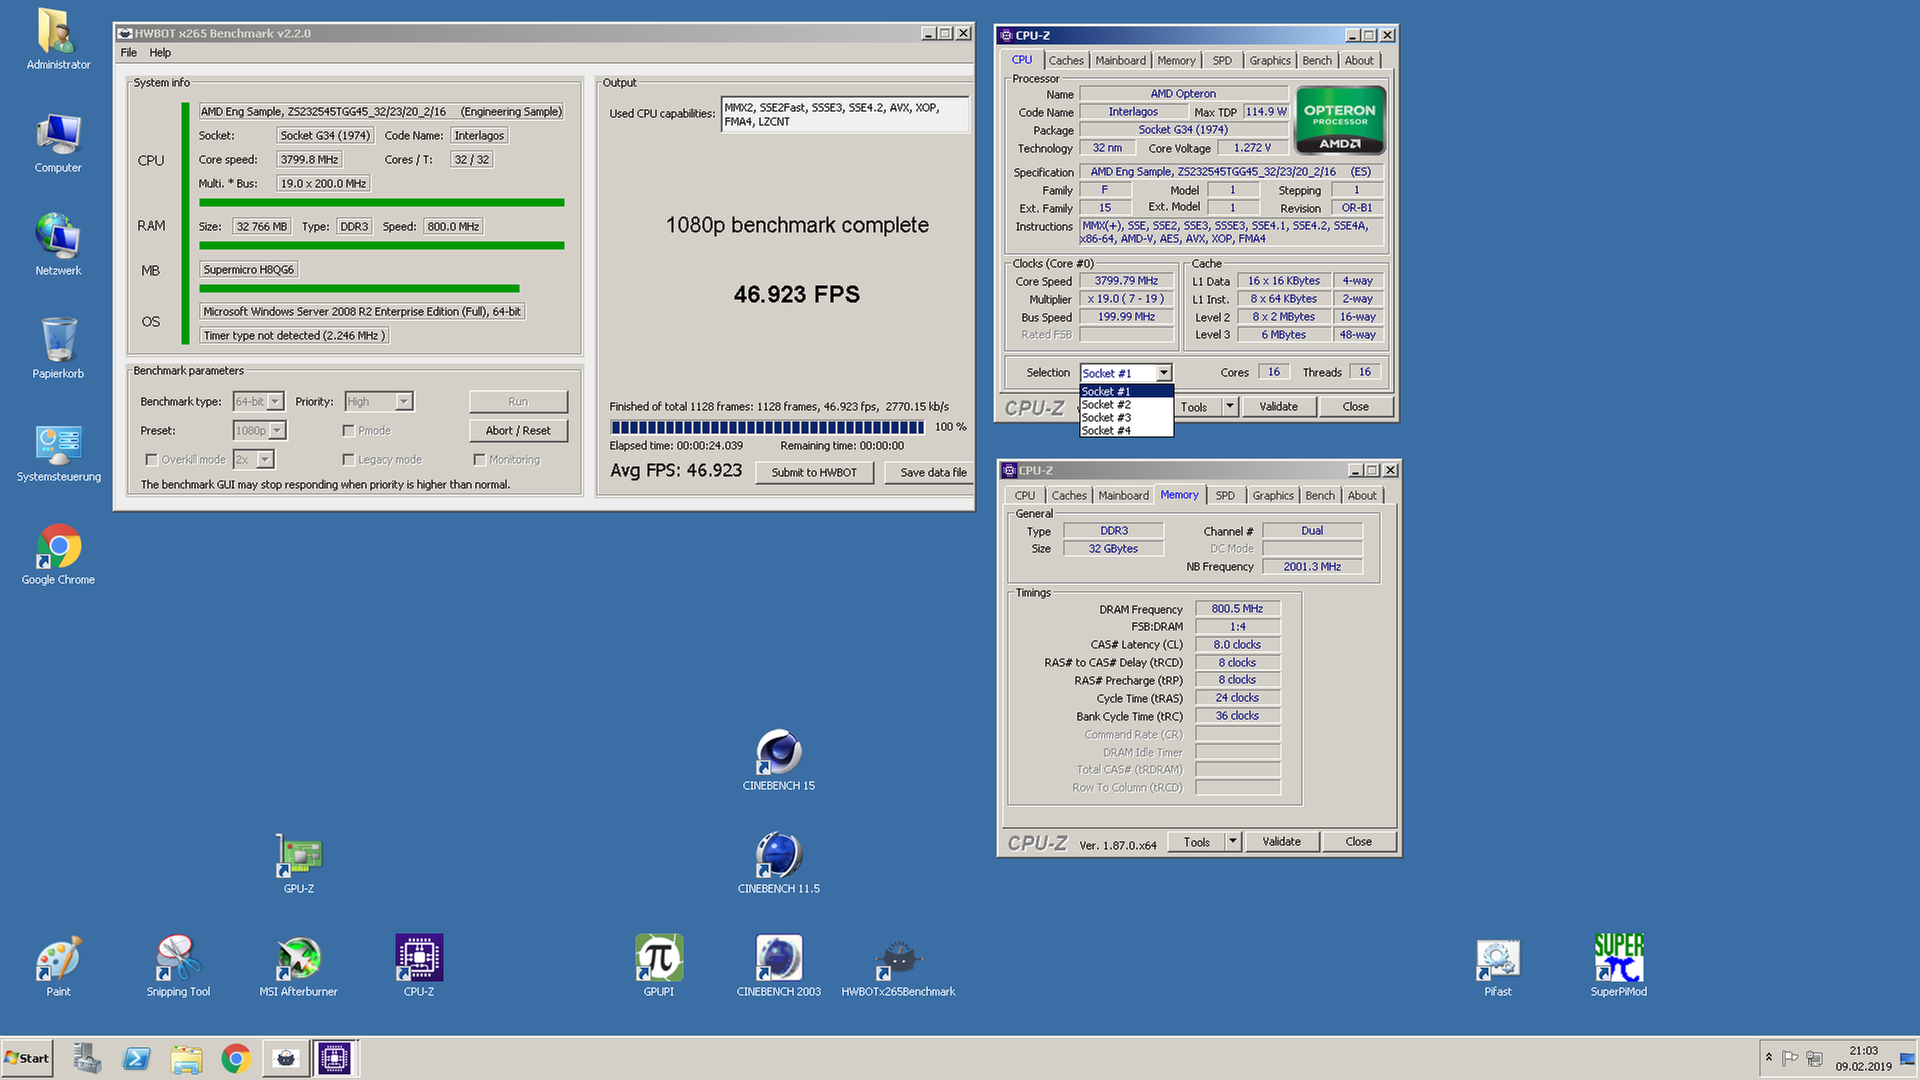Click Close in lower CPU-Z window

[x=1358, y=842]
